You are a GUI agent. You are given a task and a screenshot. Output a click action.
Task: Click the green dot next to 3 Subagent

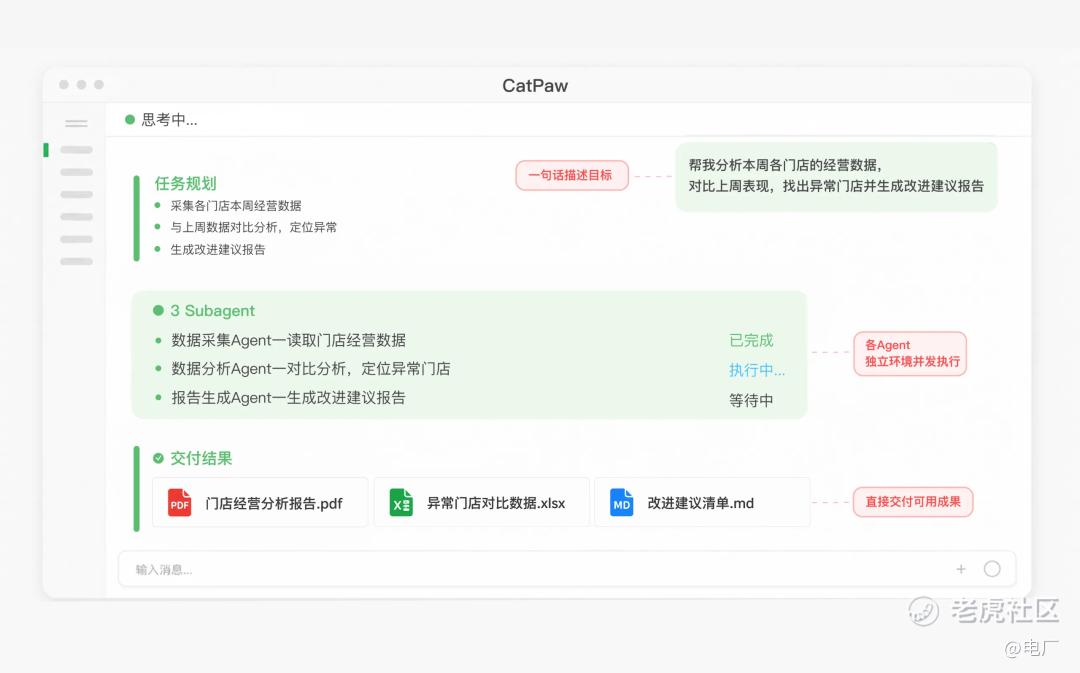pos(158,311)
